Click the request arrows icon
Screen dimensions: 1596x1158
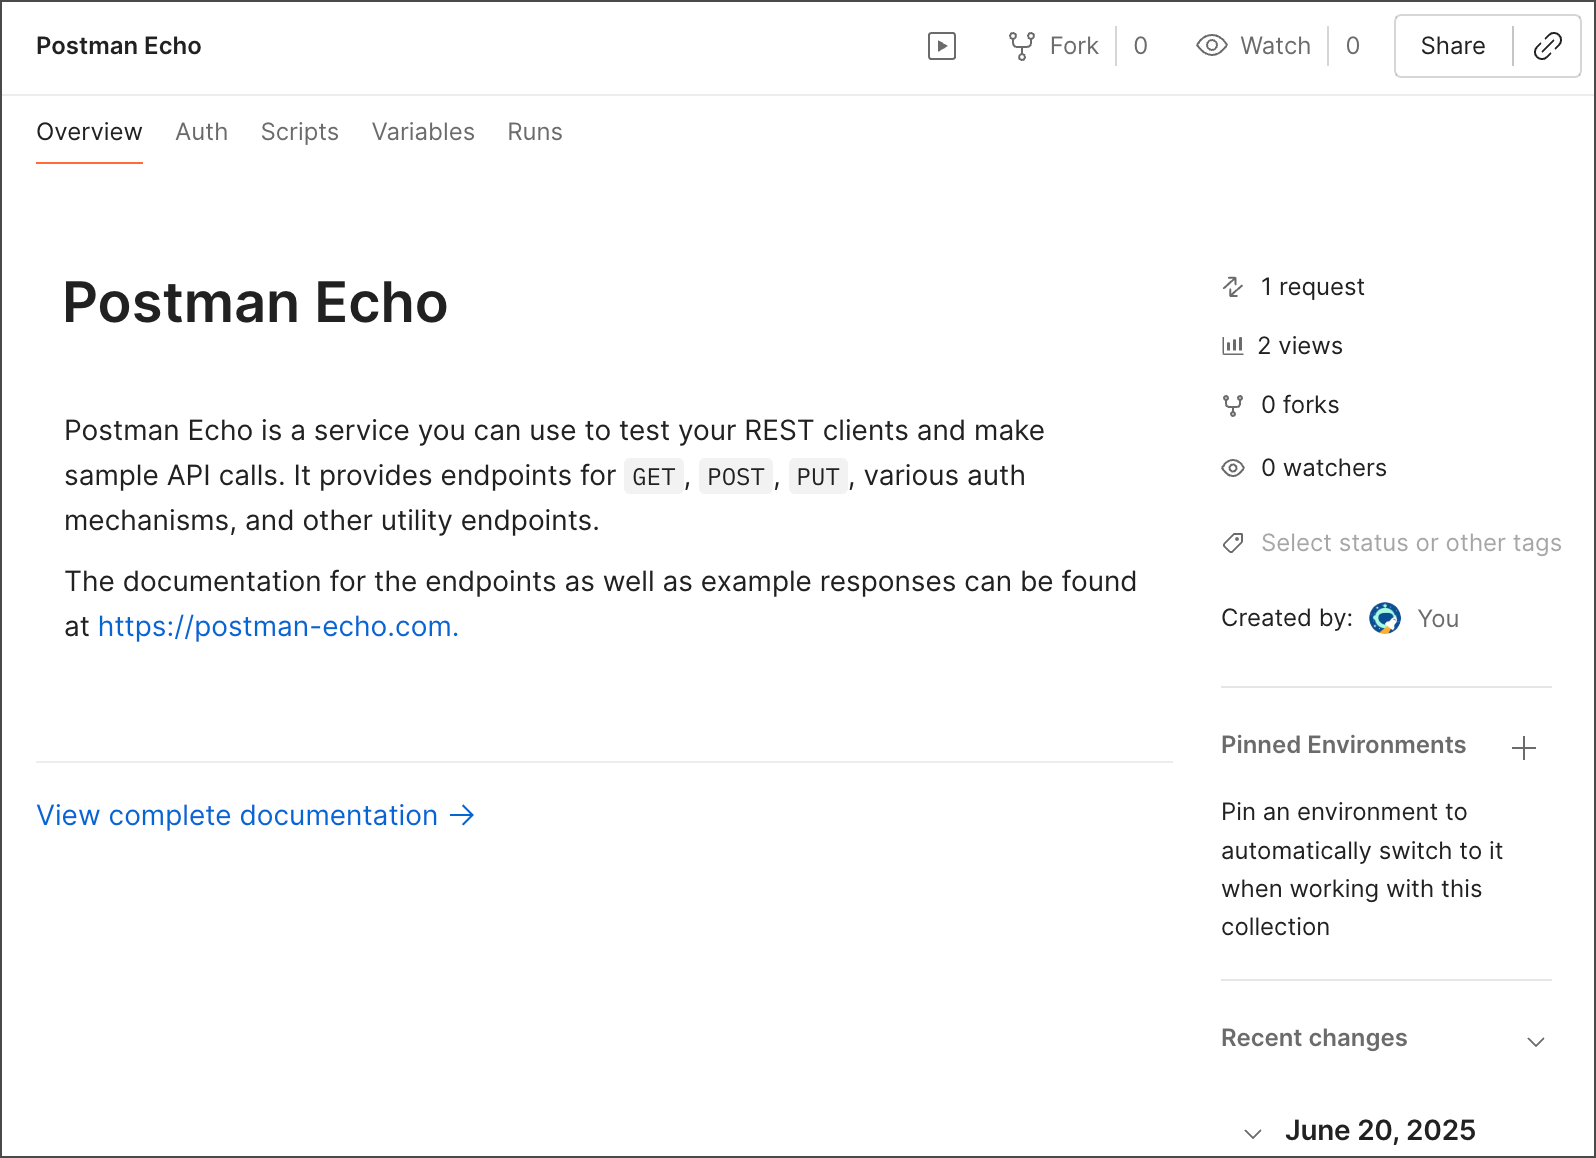point(1233,287)
